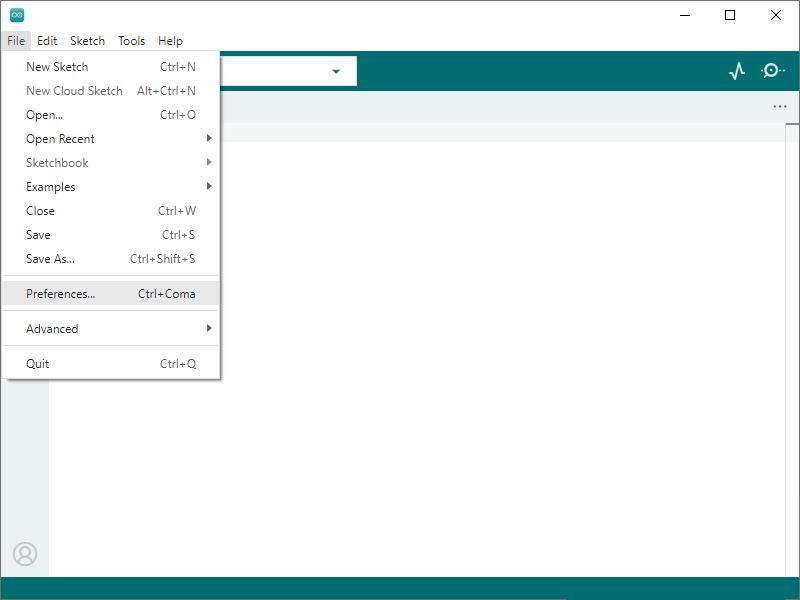This screenshot has height=600, width=800.
Task: Click Save in the File menu
Action: coord(111,235)
